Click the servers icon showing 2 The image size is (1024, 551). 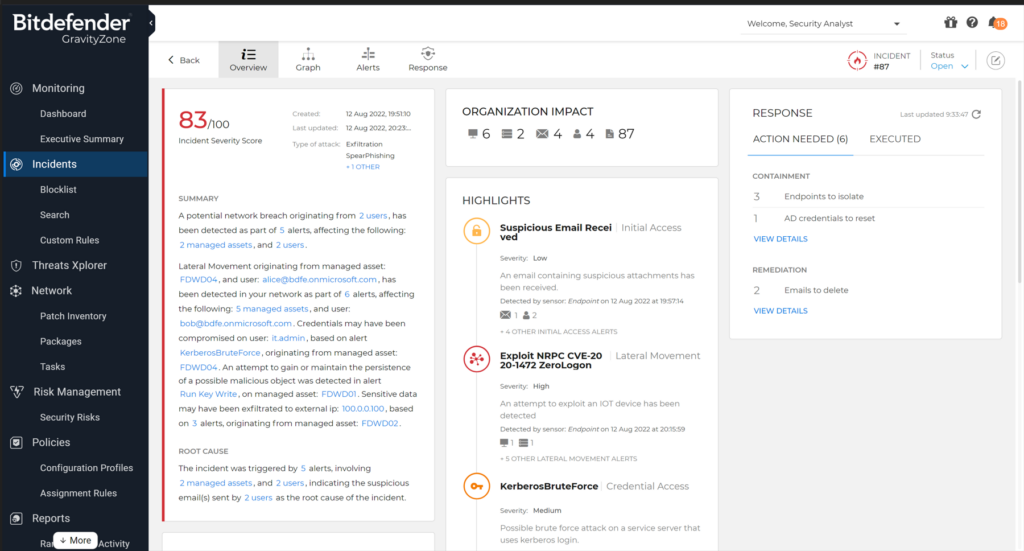point(507,134)
